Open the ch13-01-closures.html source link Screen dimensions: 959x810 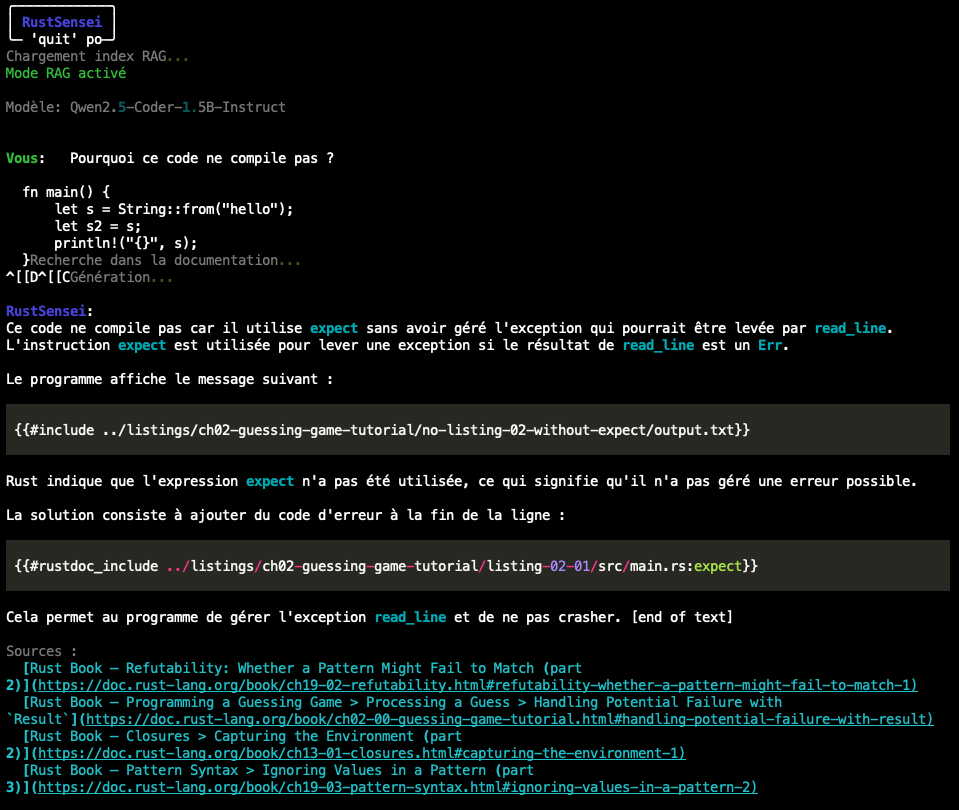(361, 754)
